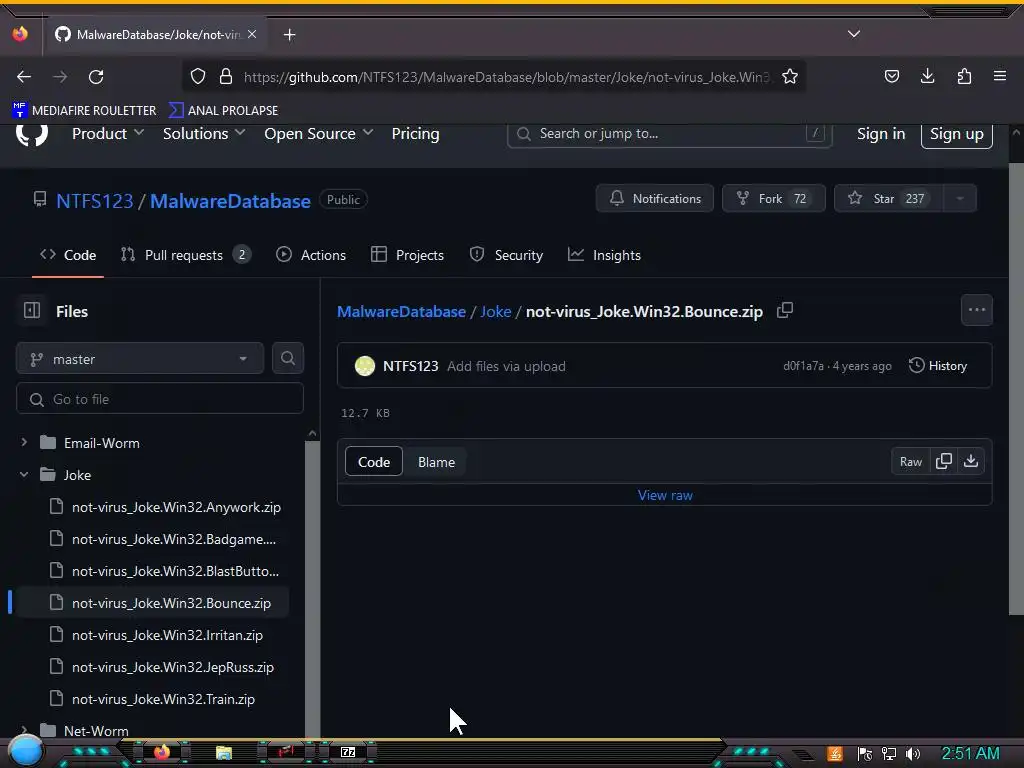Open the browser extensions icon

pos(964,77)
